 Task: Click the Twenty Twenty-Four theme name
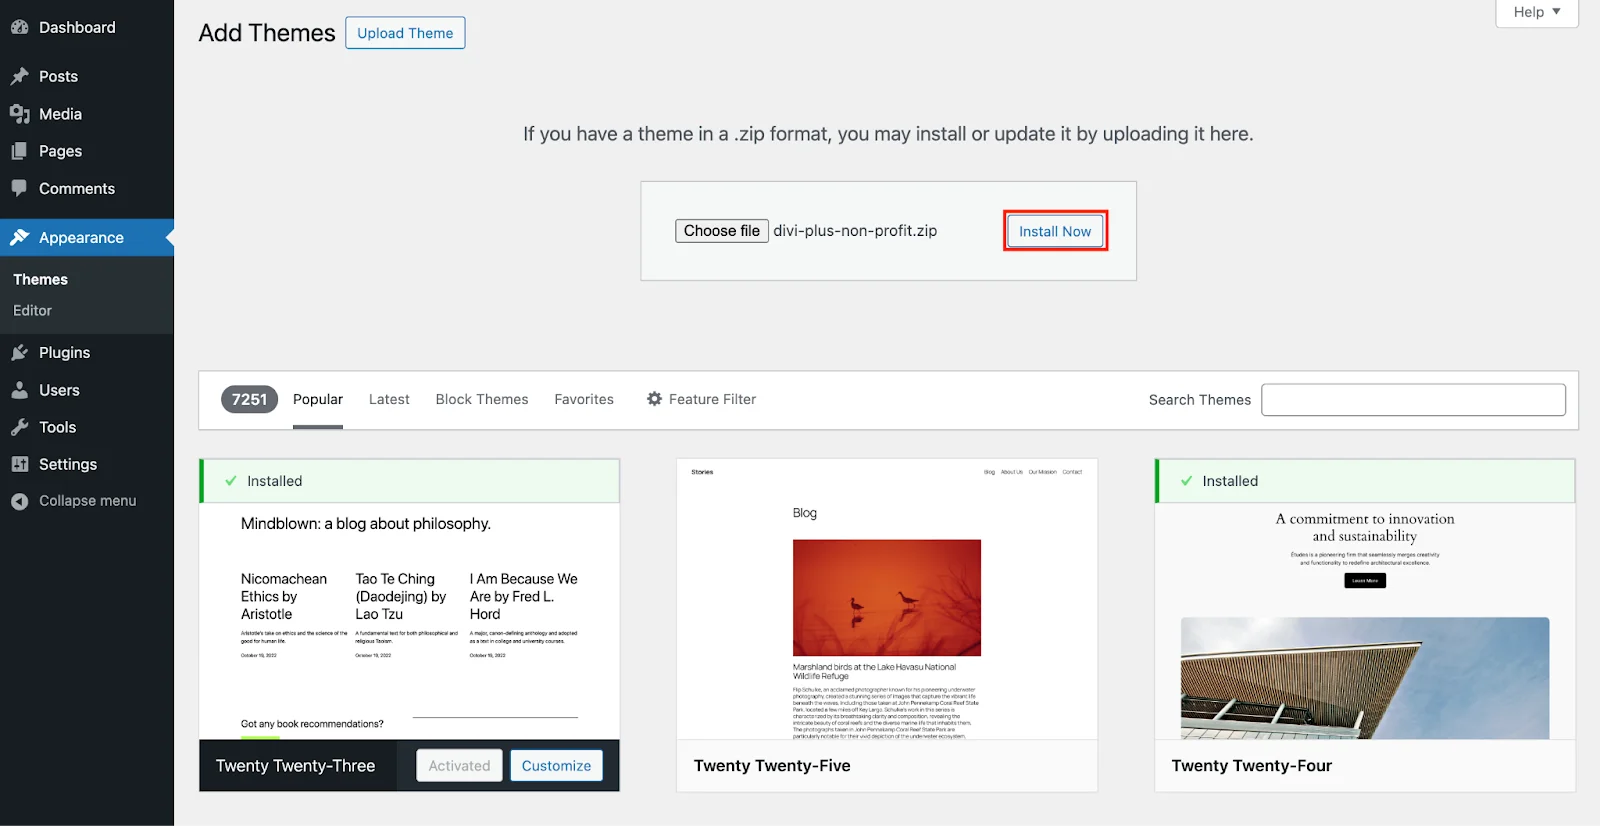pyautogui.click(x=1252, y=766)
